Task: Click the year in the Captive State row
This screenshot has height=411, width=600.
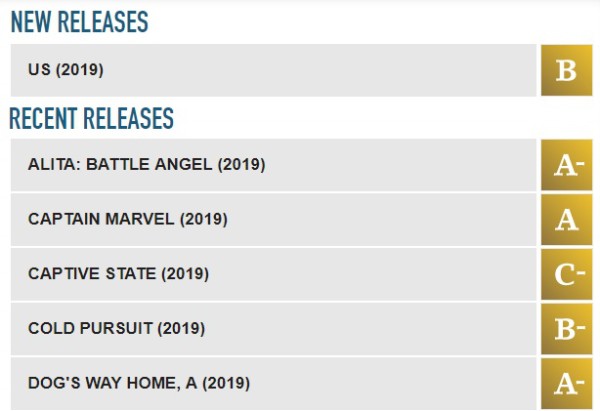Action: (186, 273)
